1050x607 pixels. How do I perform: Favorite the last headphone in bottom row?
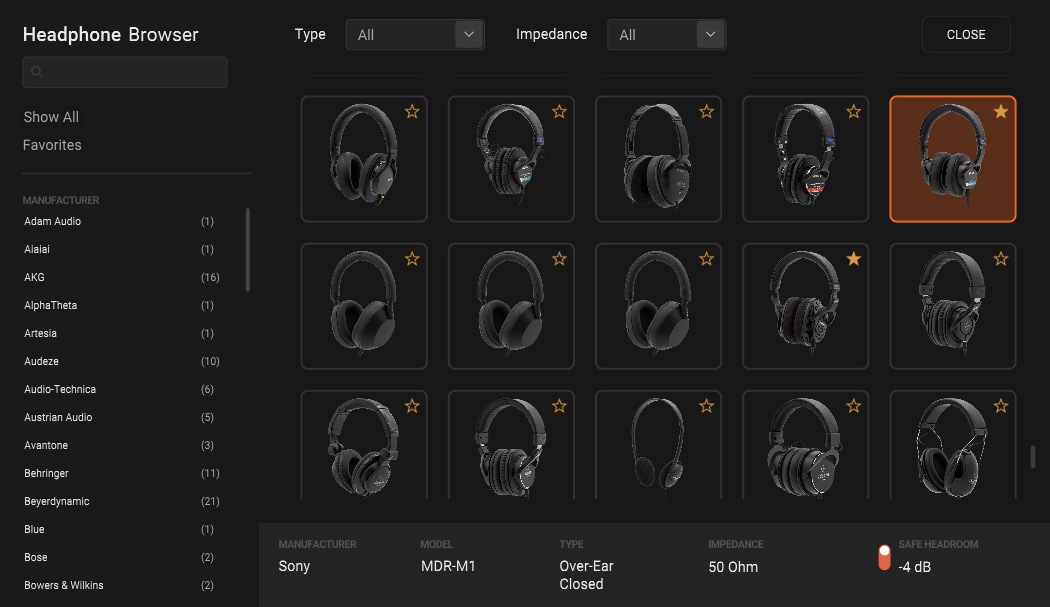(x=1001, y=406)
